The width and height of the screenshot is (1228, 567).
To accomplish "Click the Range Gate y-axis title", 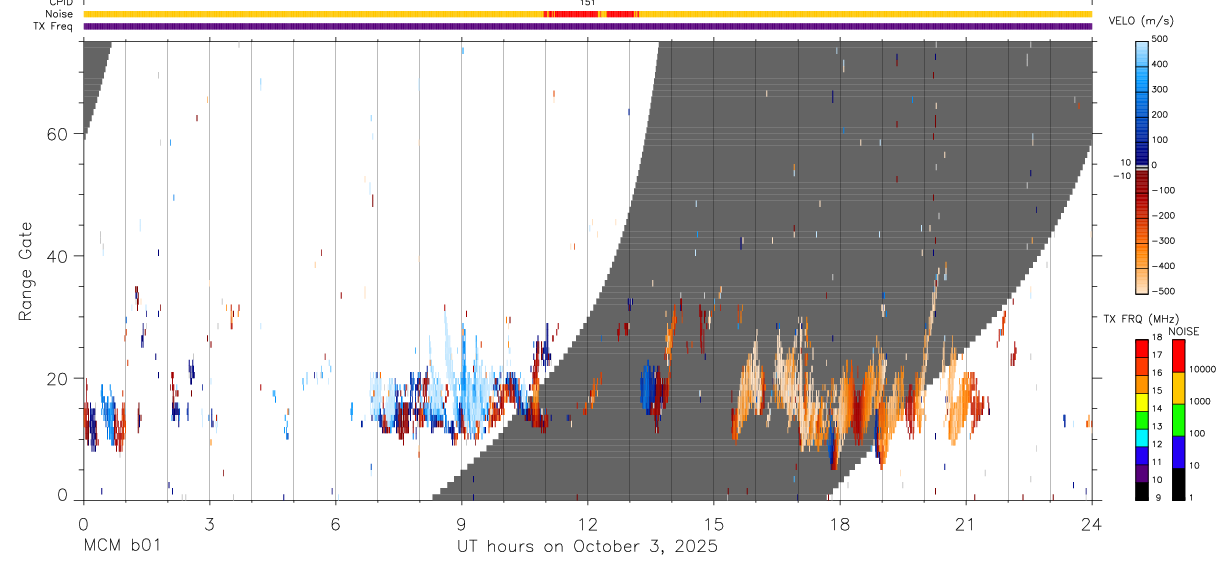I will point(27,271).
